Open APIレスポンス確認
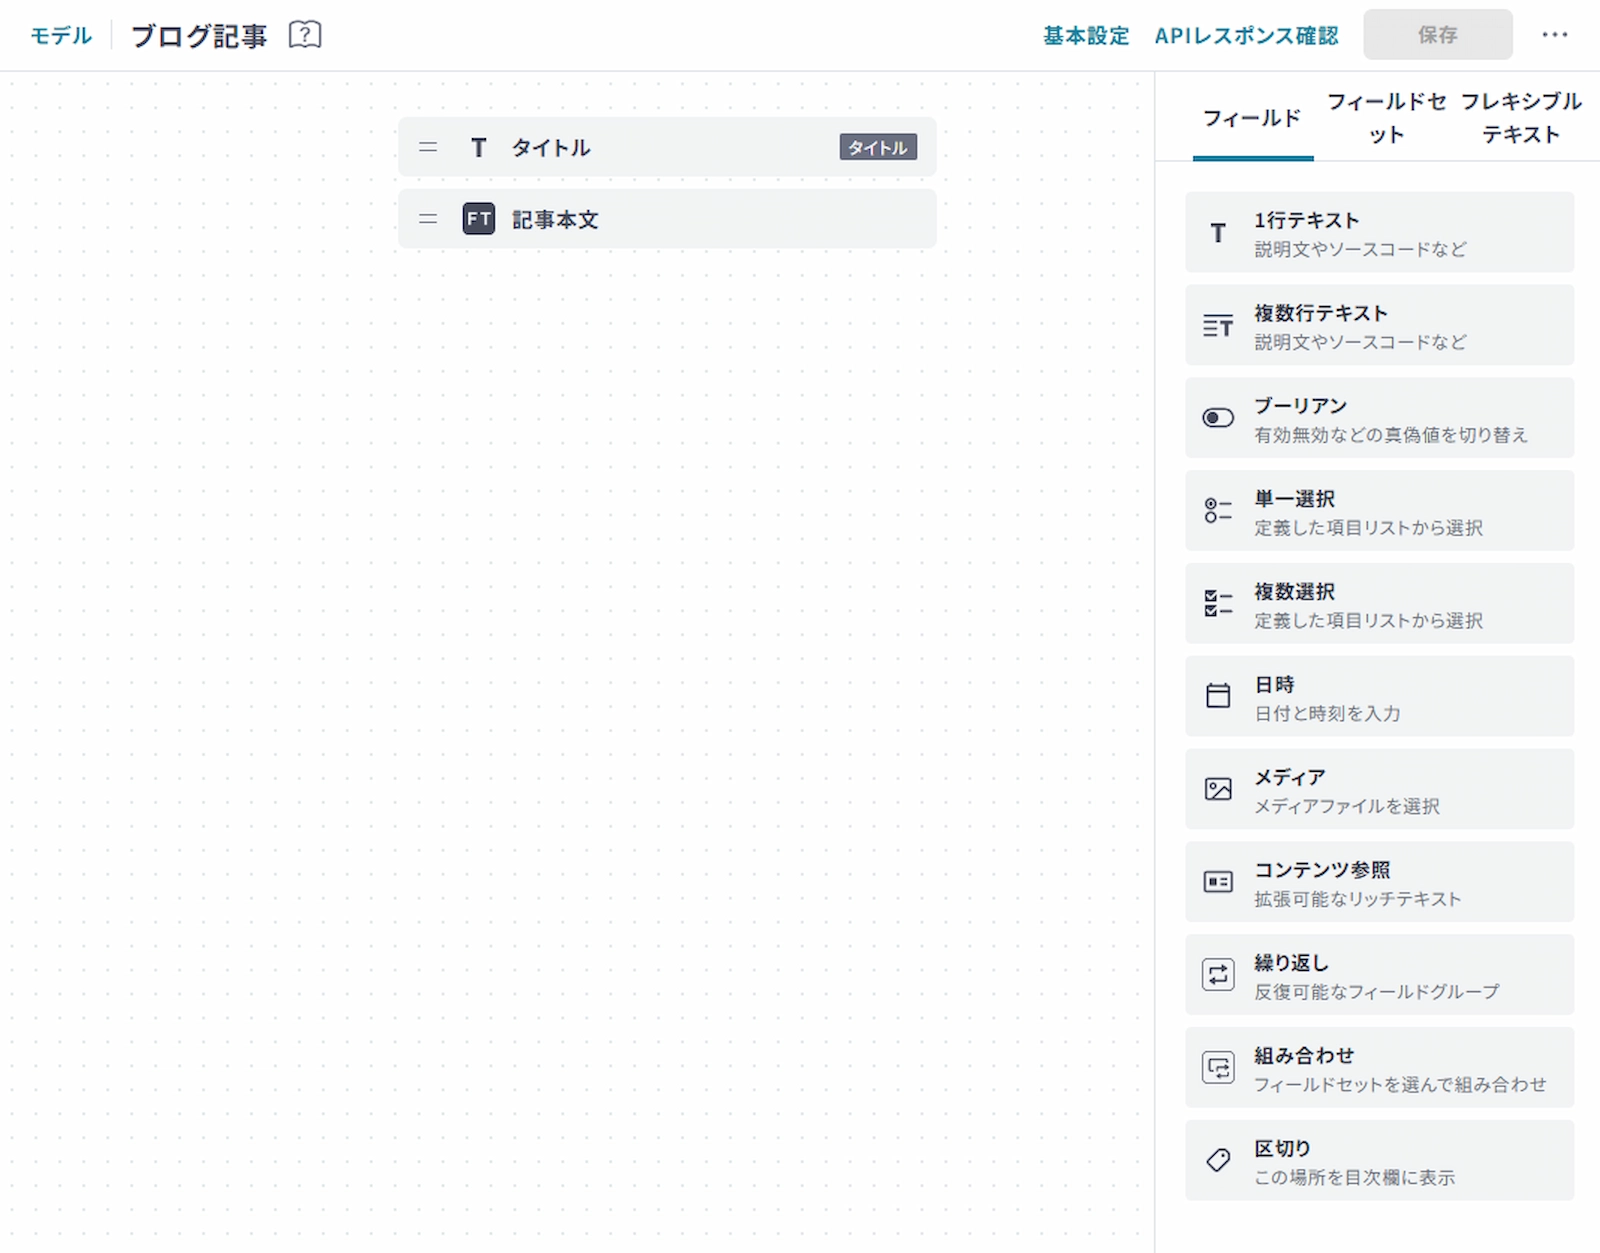 pyautogui.click(x=1246, y=36)
